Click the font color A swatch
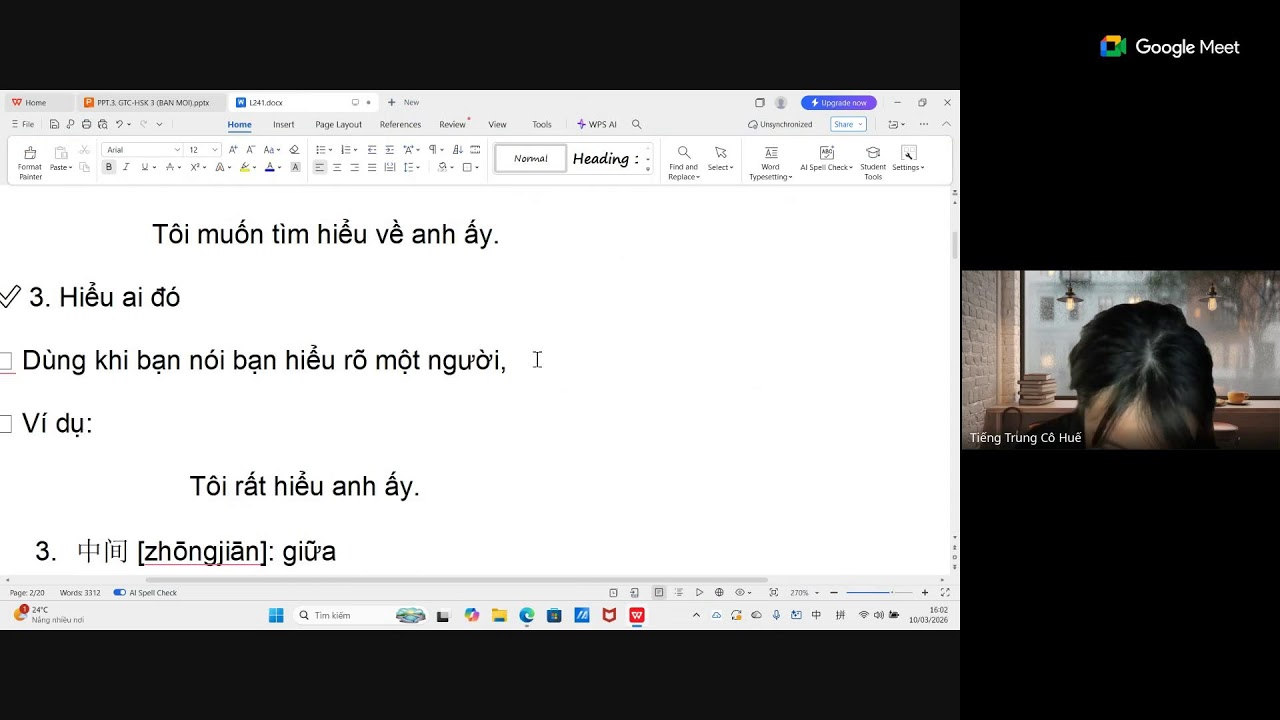The image size is (1280, 720). tap(269, 167)
